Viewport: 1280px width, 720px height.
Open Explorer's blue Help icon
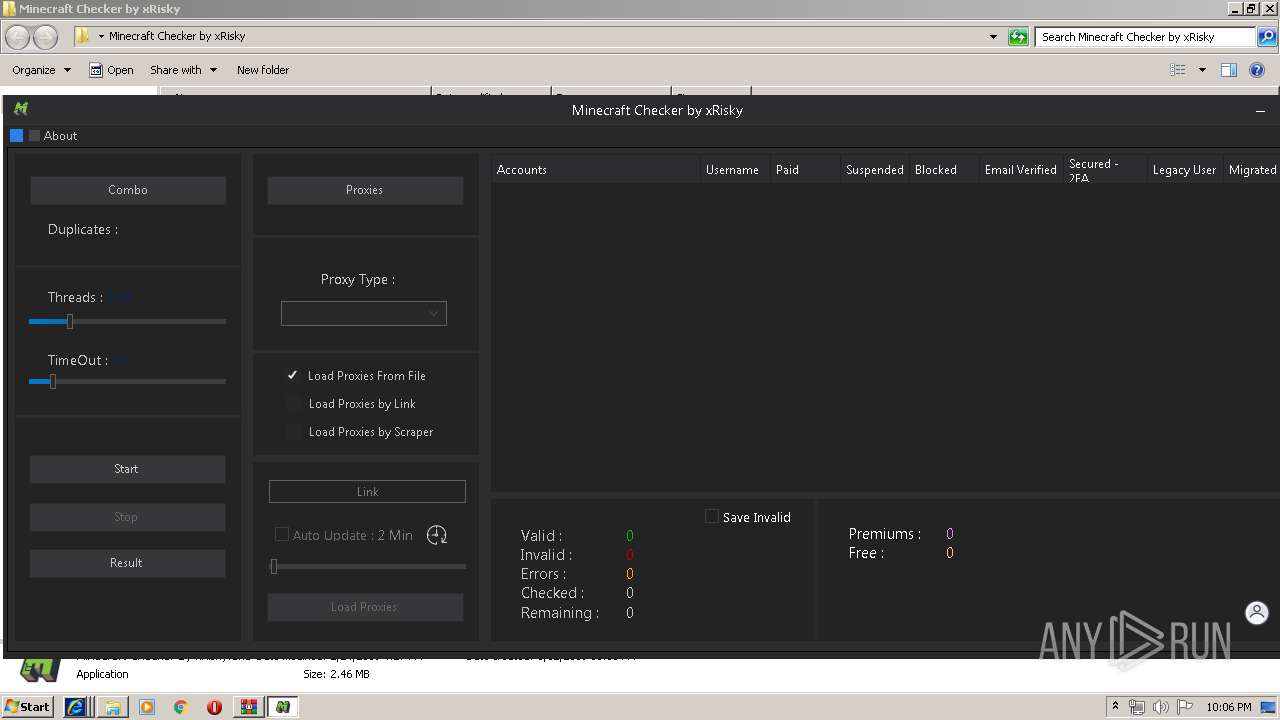coord(1257,70)
